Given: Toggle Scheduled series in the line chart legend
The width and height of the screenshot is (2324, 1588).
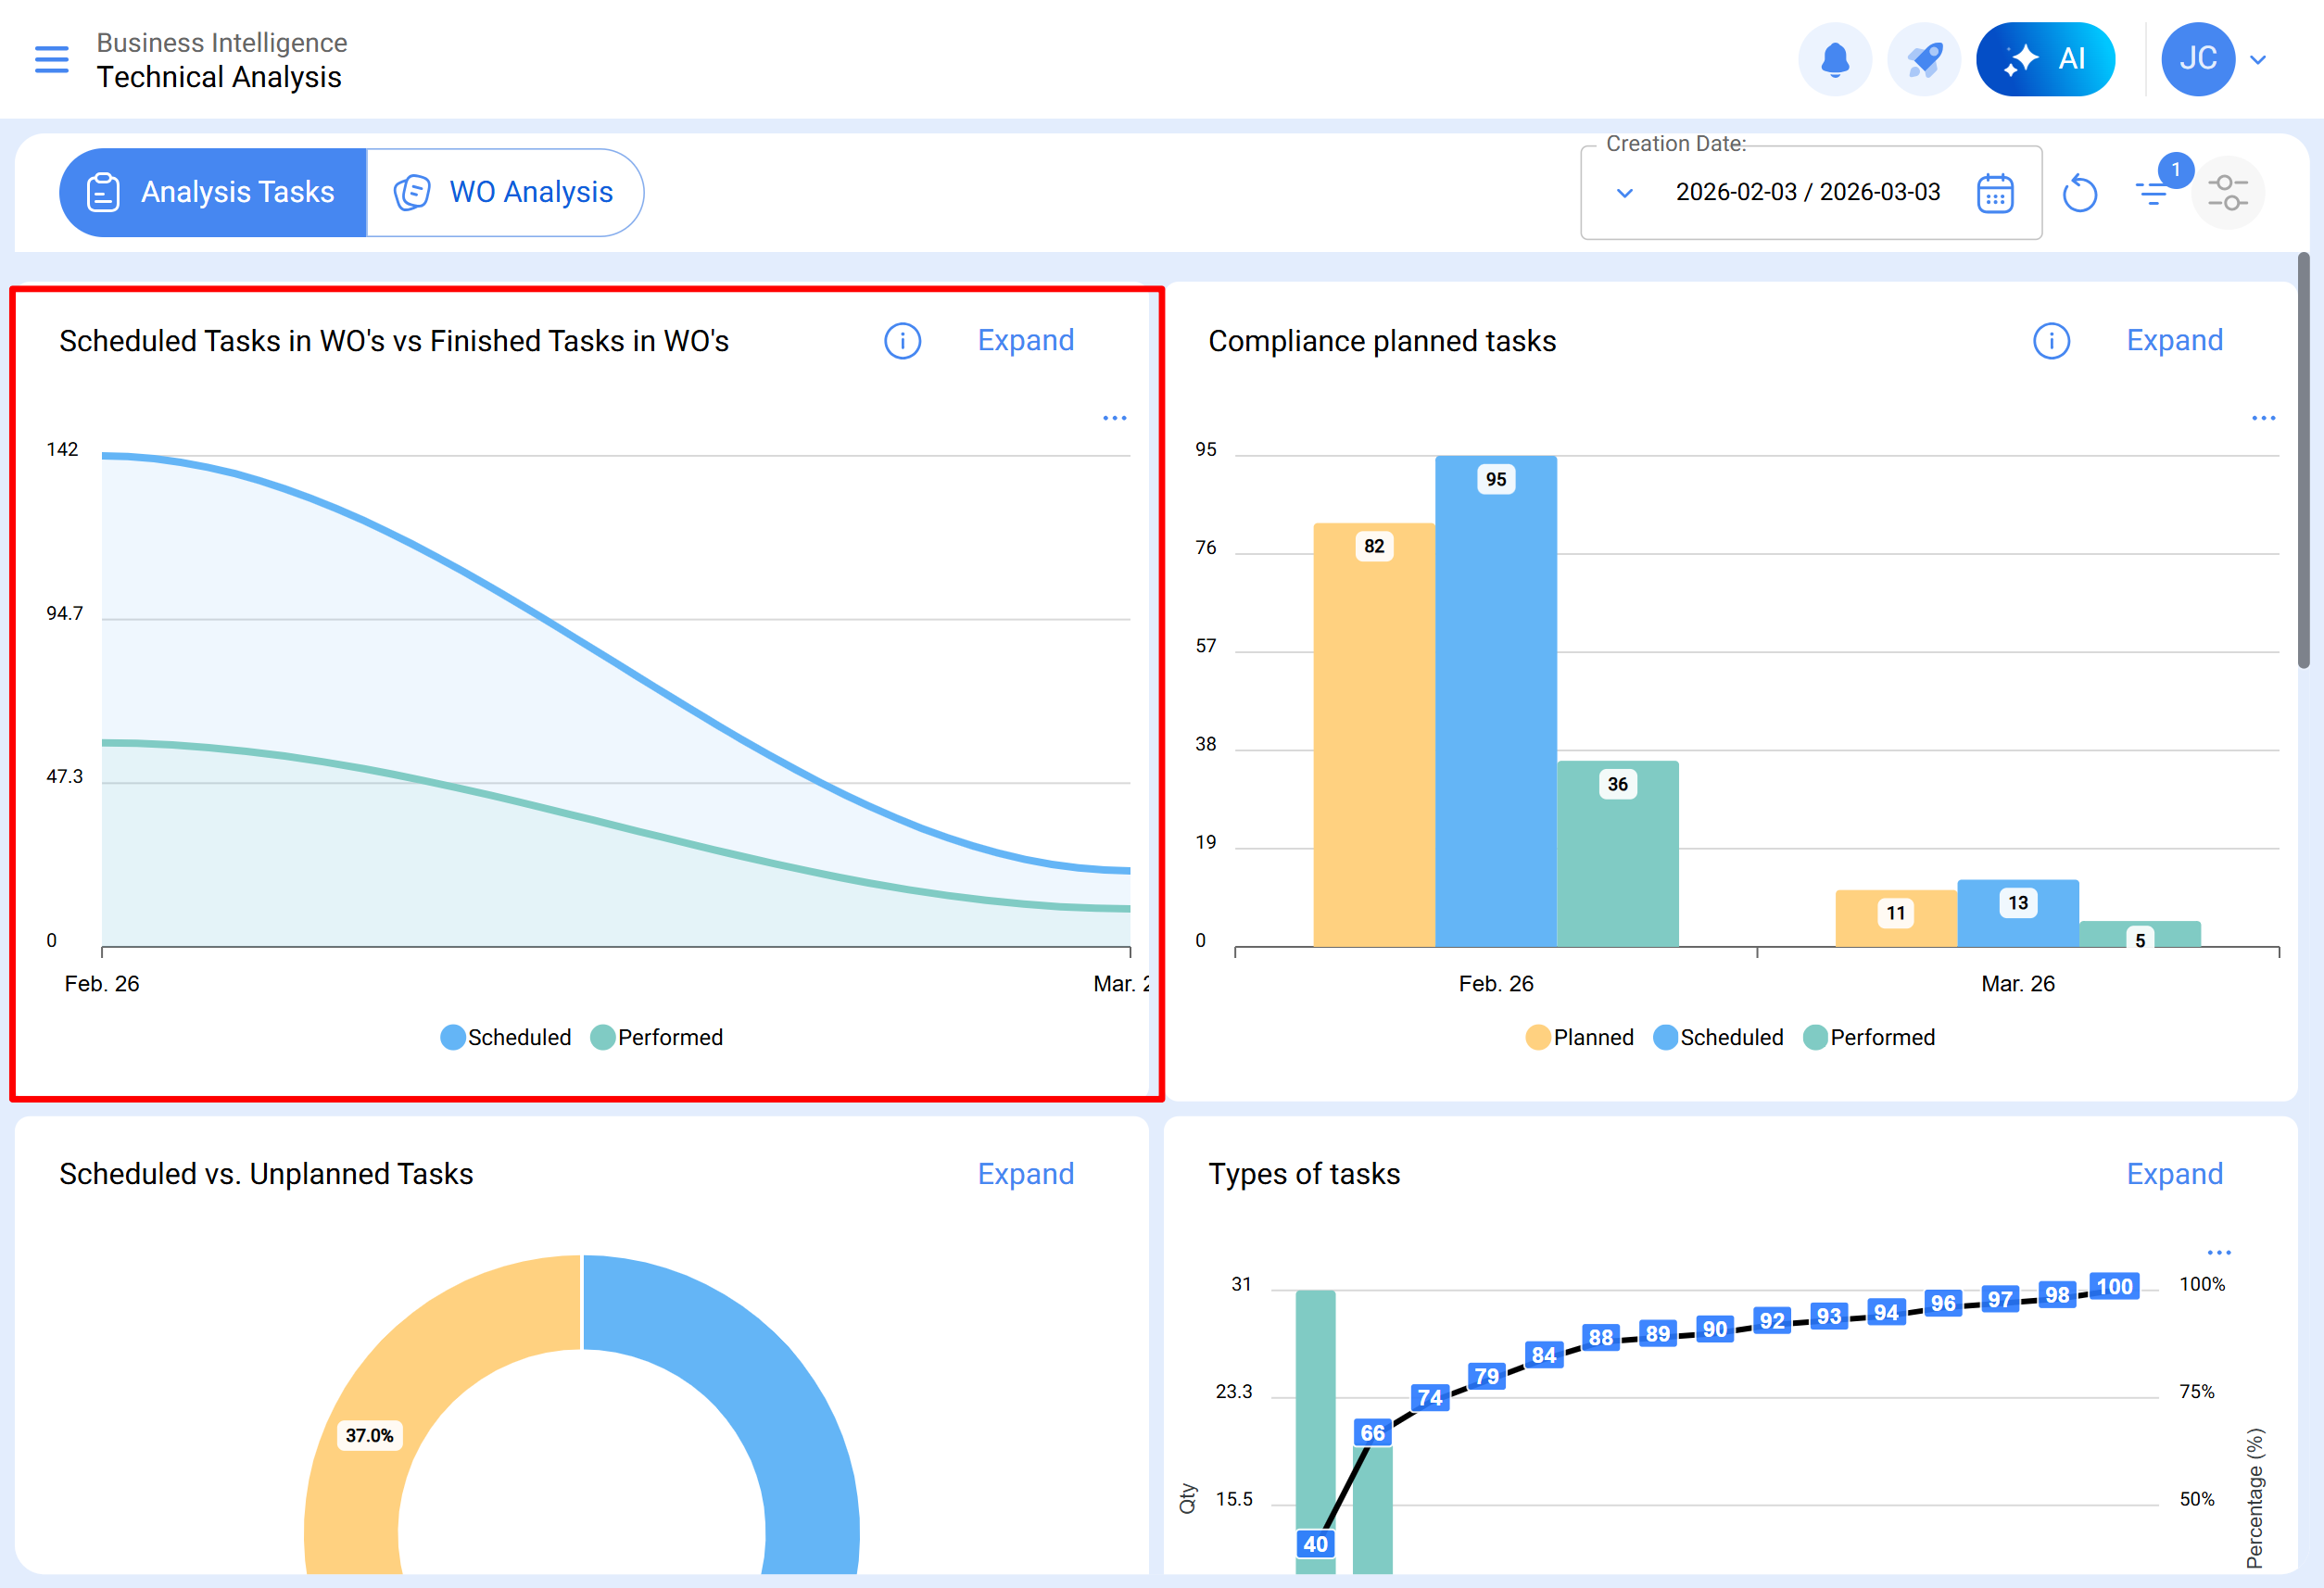Looking at the screenshot, I should [x=506, y=1037].
